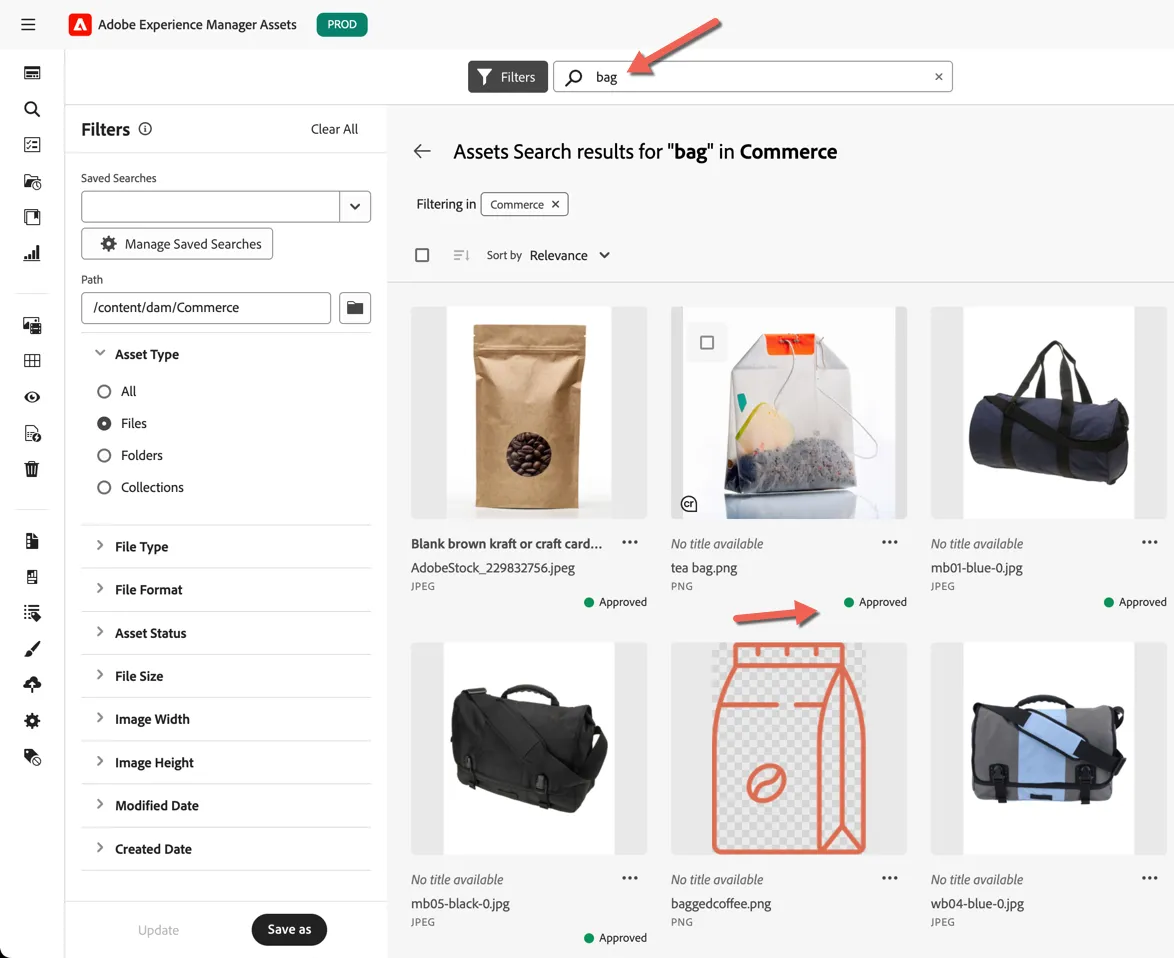The width and height of the screenshot is (1174, 958).
Task: Click the search field containing bag
Action: pos(752,76)
